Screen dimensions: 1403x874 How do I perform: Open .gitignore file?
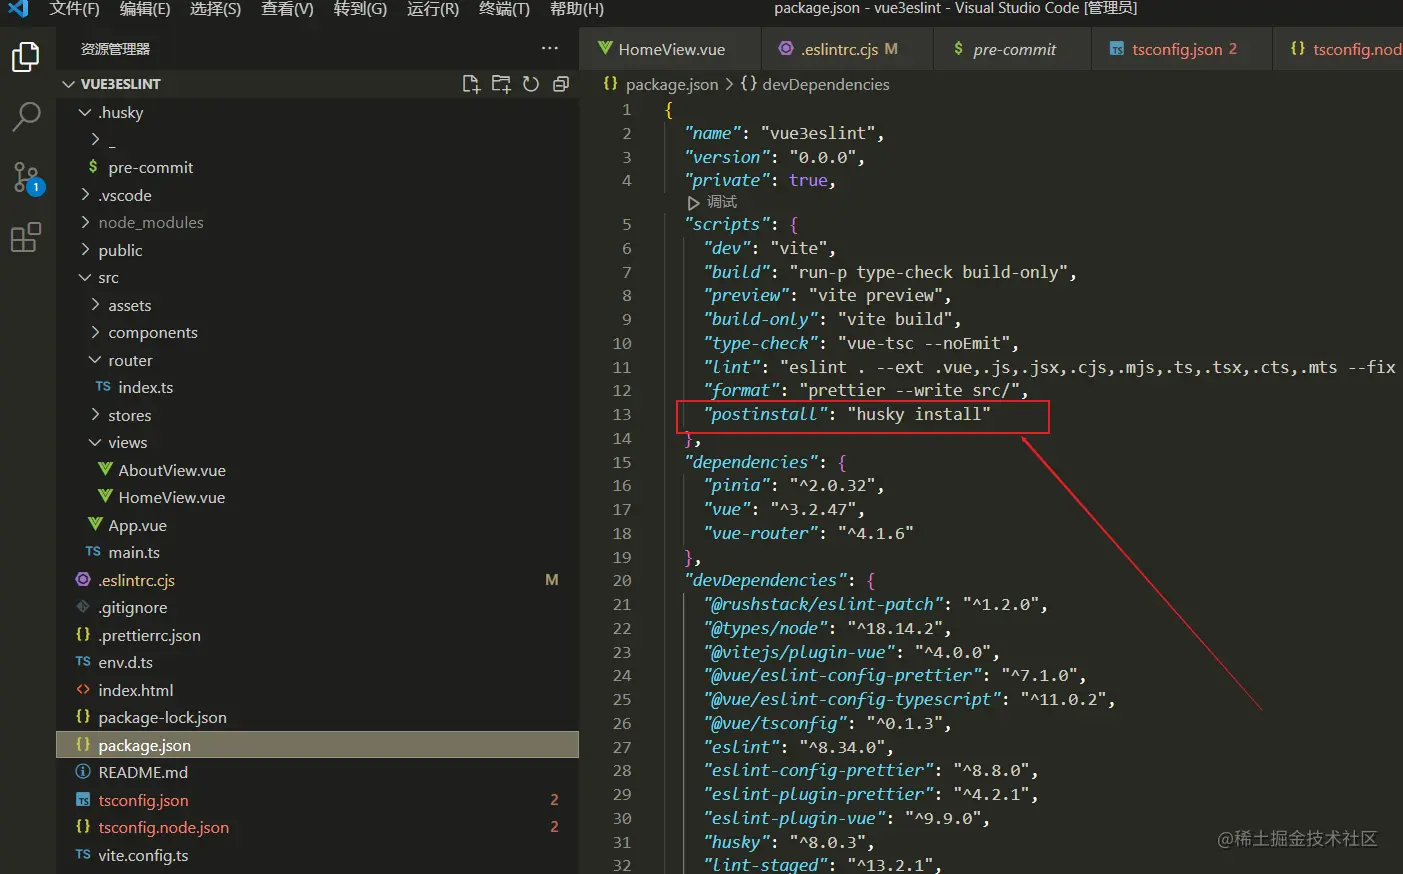point(317,607)
